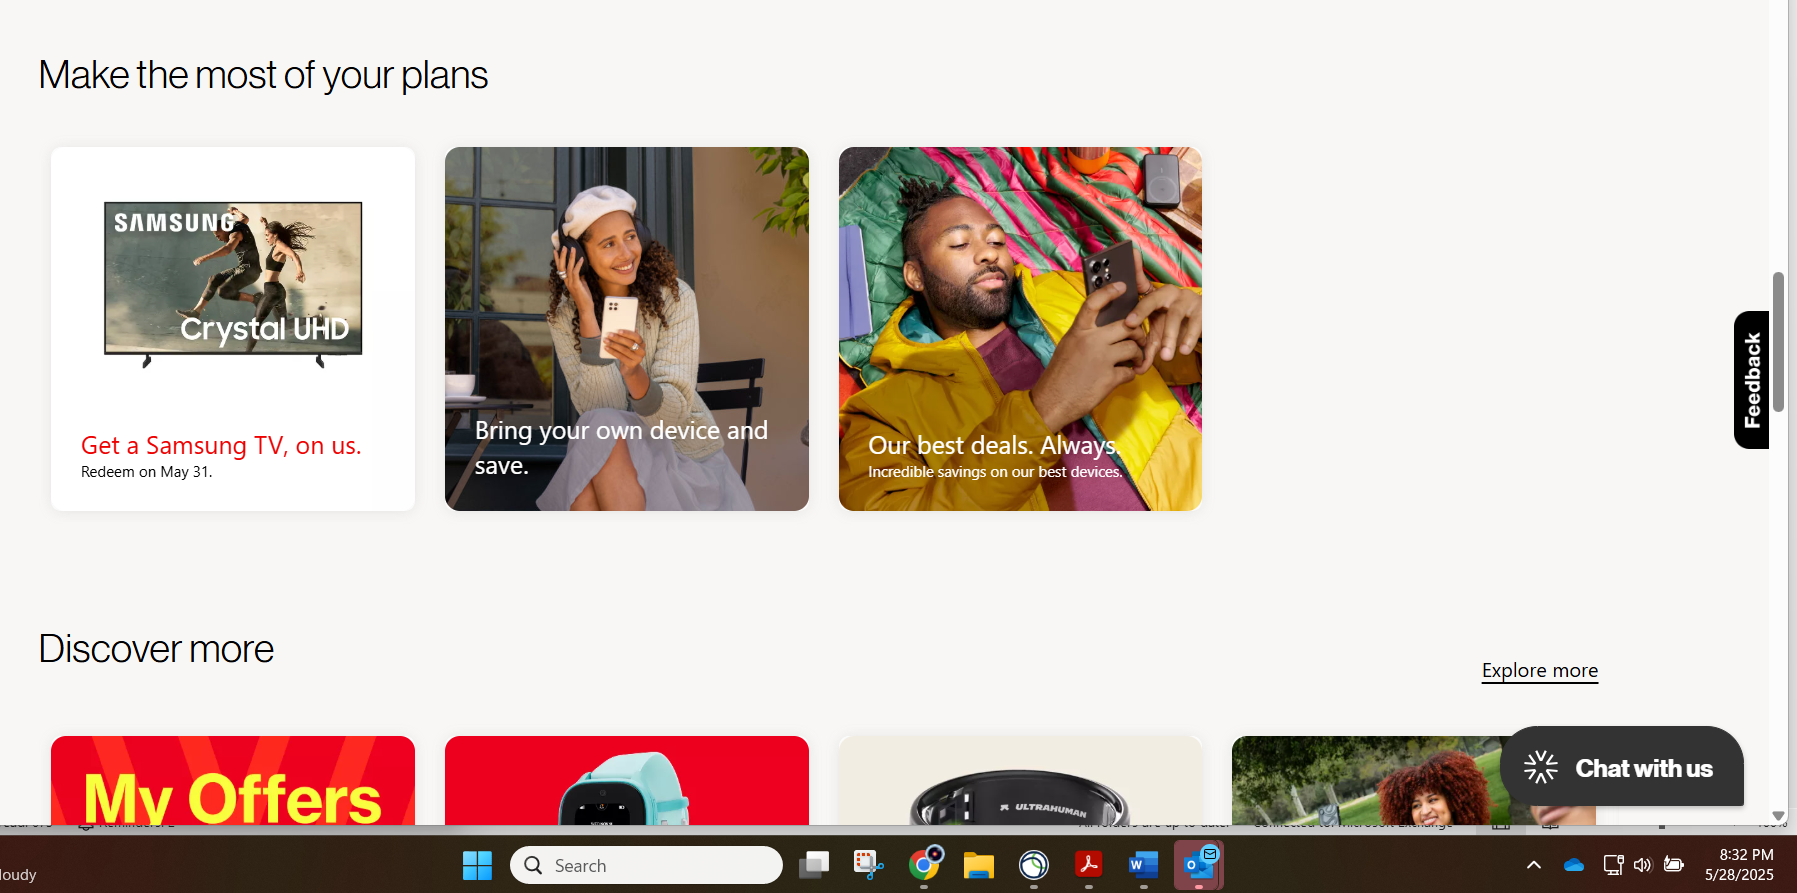Open the volume tray icon
The height and width of the screenshot is (893, 1797).
(x=1642, y=865)
